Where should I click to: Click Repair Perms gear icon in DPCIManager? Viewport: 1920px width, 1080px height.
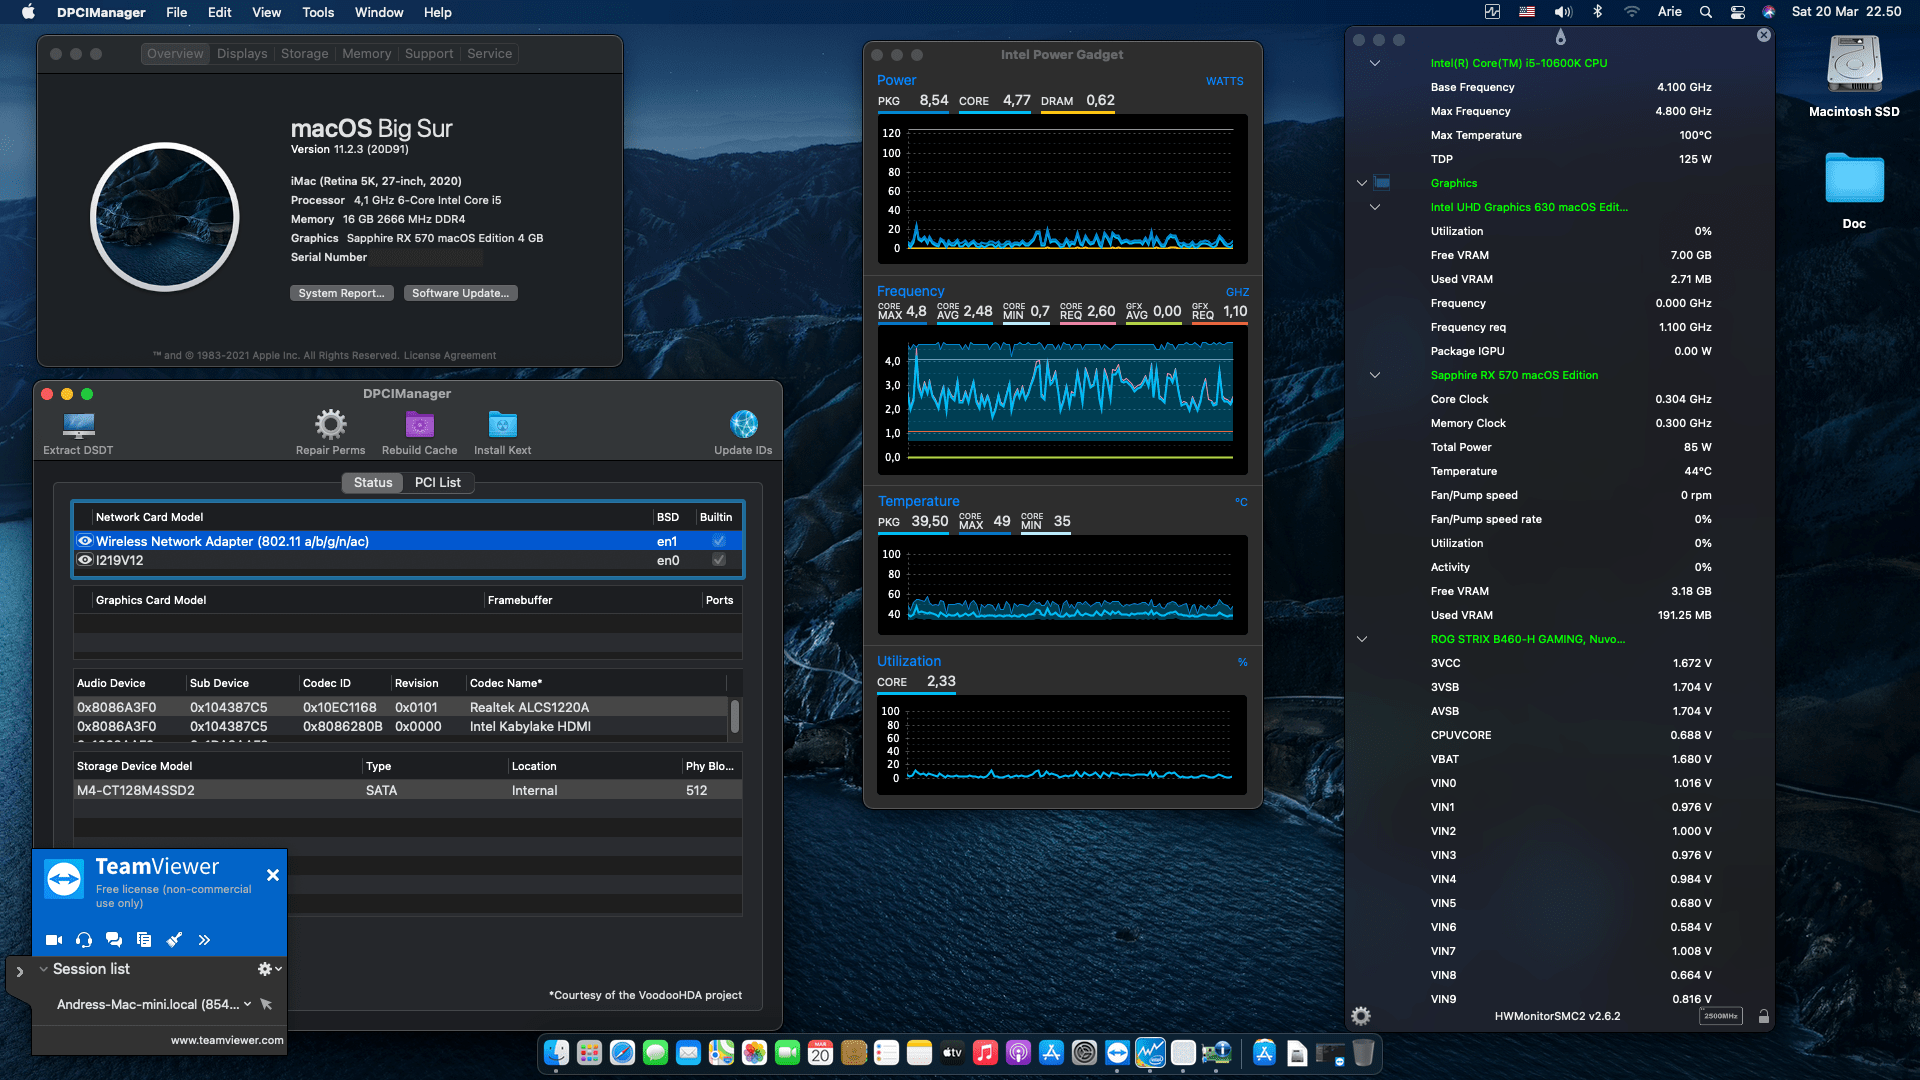[330, 425]
